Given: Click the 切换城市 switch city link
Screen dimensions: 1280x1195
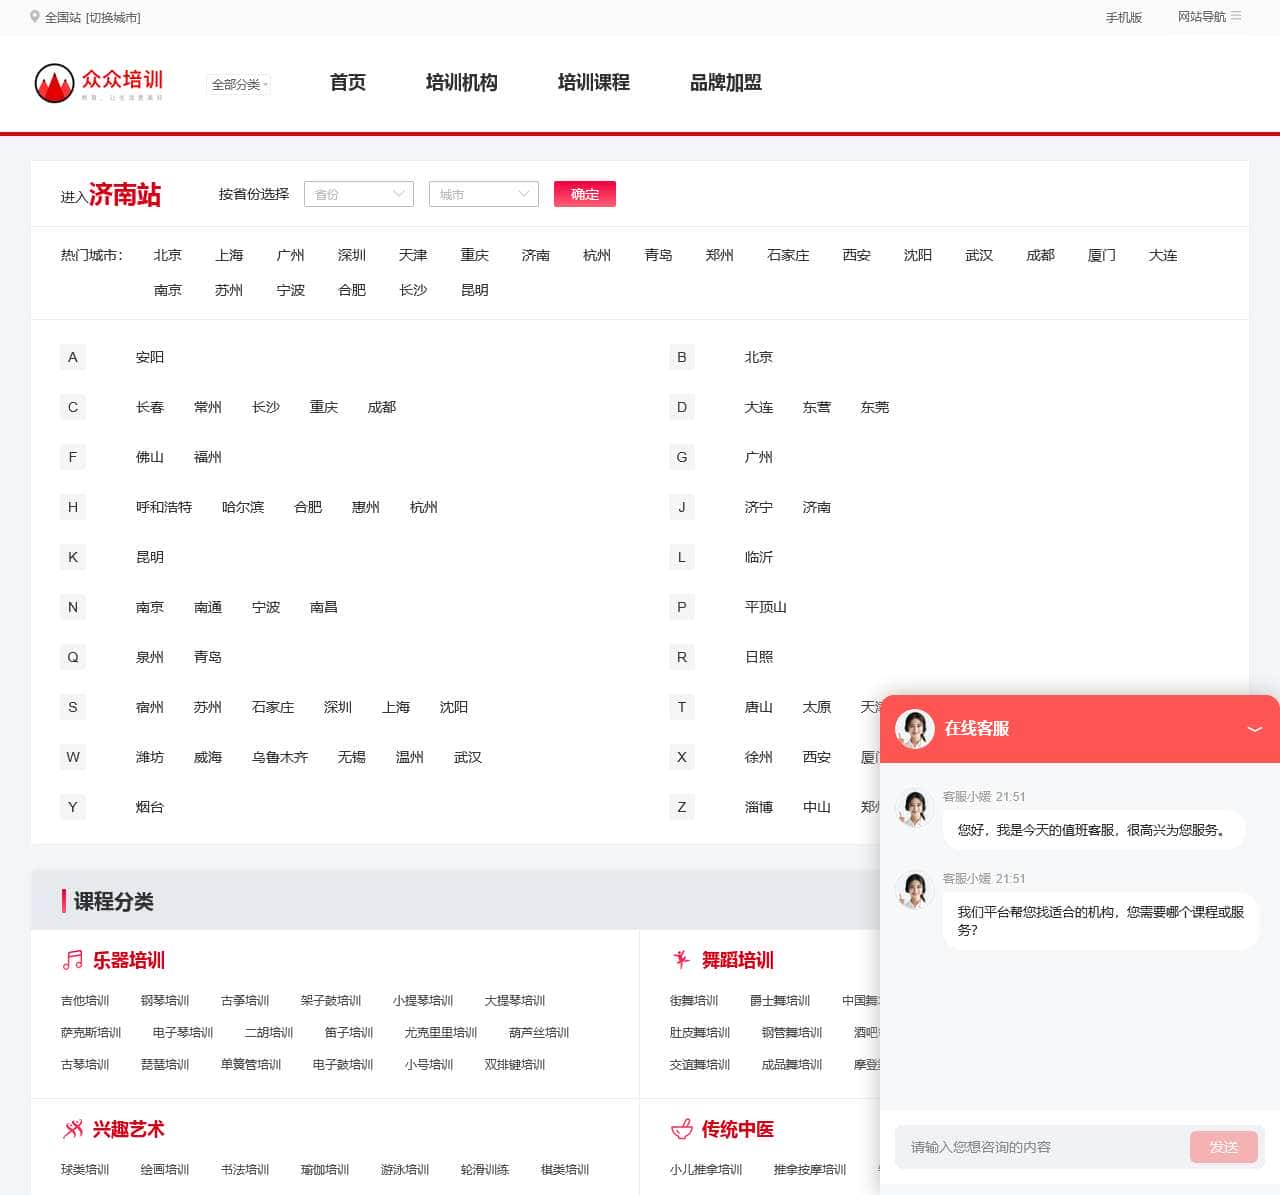Looking at the screenshot, I should click(x=113, y=17).
